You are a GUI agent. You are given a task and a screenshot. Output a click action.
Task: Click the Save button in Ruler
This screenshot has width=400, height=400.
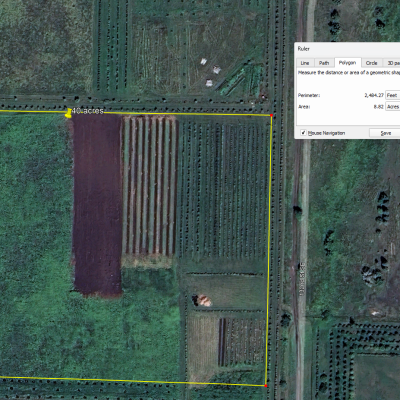point(385,133)
